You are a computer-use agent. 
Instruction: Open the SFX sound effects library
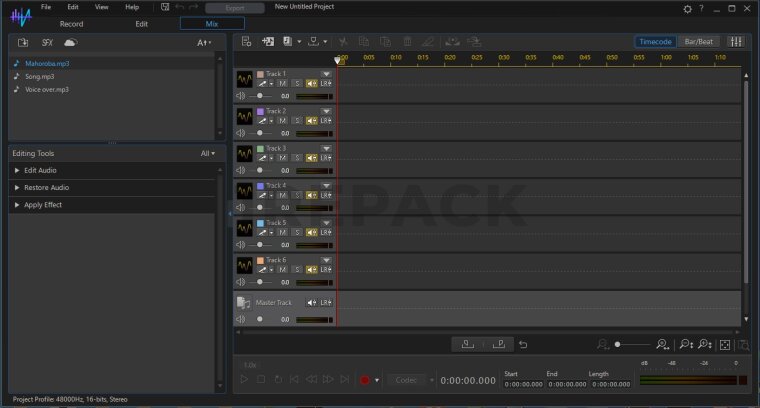[x=47, y=43]
